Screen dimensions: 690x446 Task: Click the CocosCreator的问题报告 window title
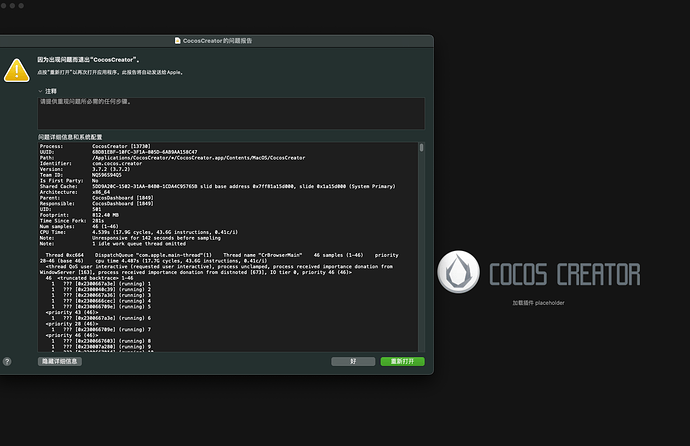[217, 40]
